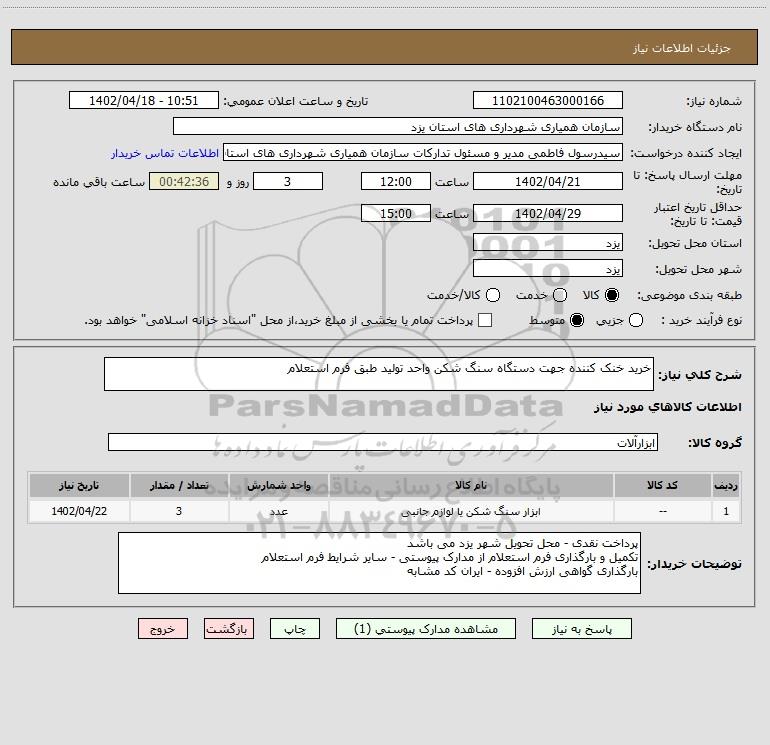Click the need date cell 1402/04/22
Viewport: 770px width, 745px height.
click(x=79, y=511)
